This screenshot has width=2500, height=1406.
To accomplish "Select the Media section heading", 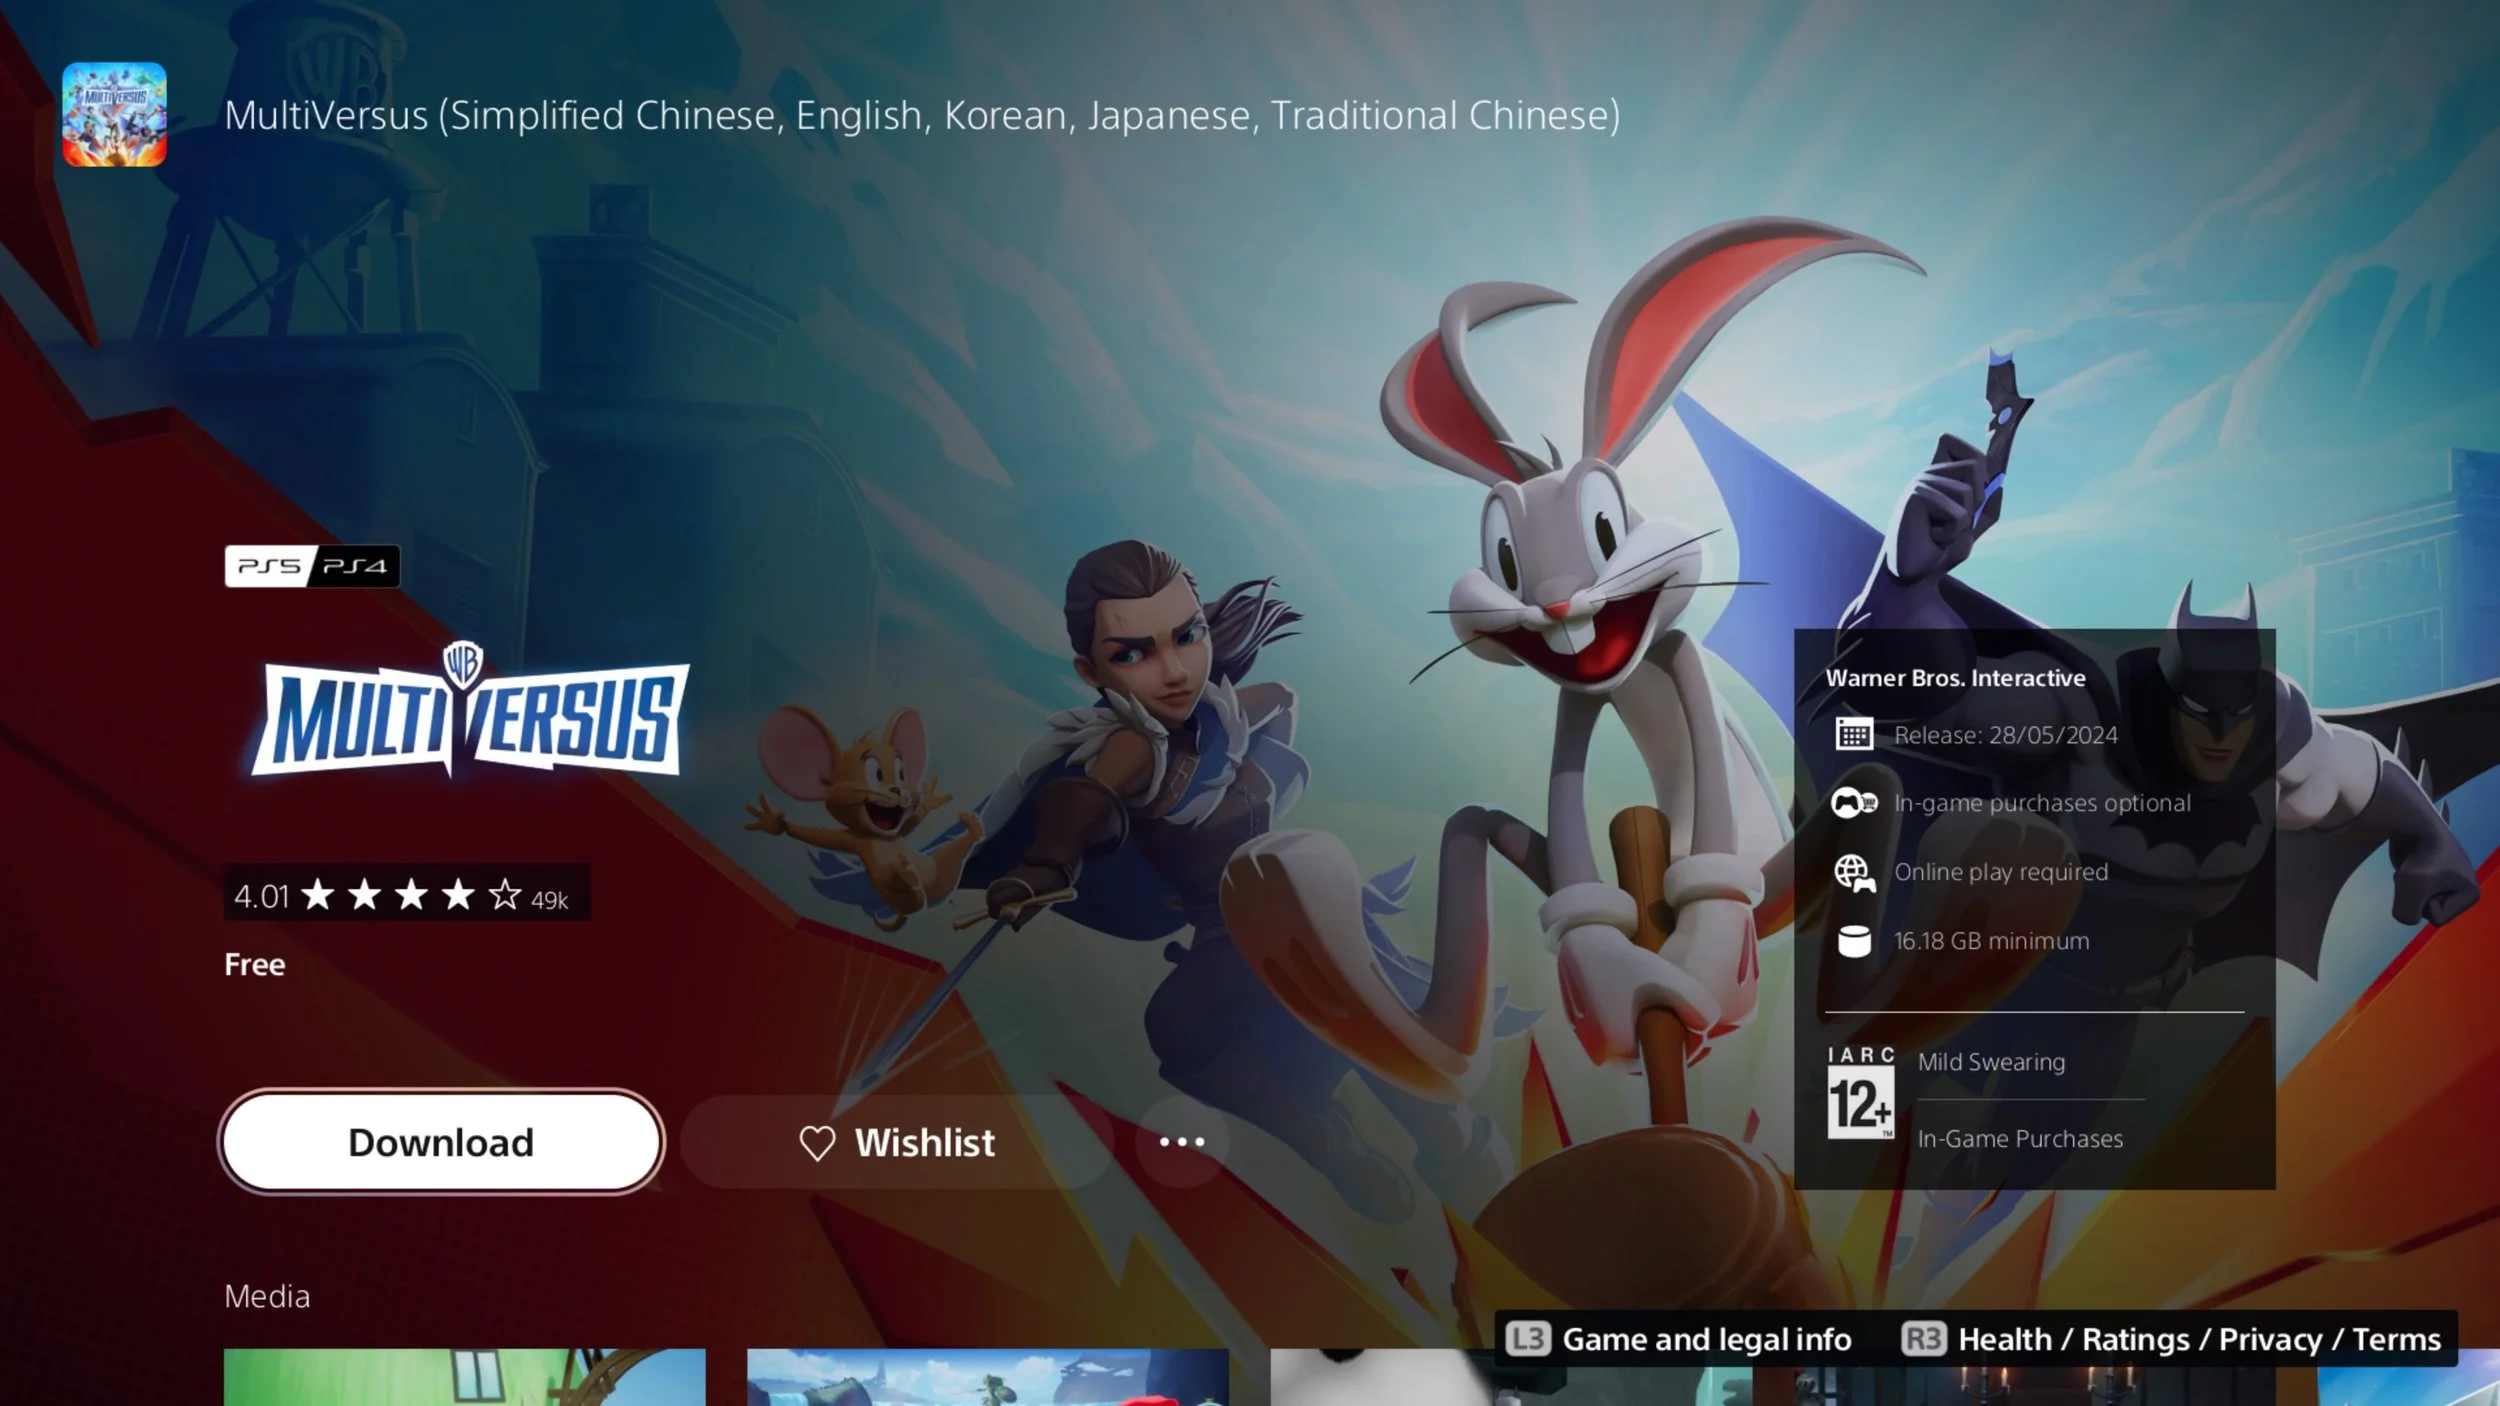I will pos(267,1296).
